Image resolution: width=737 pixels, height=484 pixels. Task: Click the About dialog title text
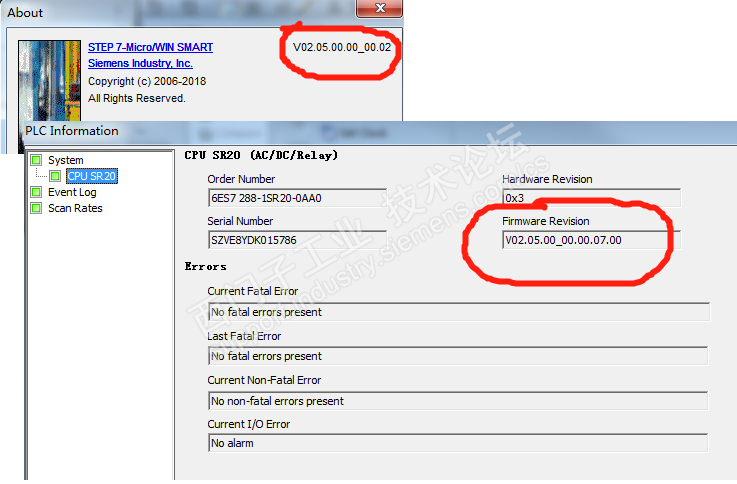coord(25,13)
